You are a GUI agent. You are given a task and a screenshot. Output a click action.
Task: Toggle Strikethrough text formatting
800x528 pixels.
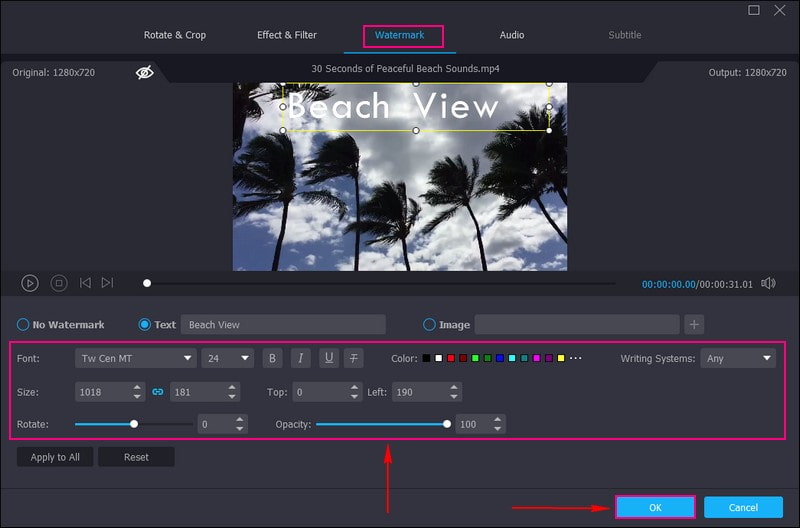[354, 358]
